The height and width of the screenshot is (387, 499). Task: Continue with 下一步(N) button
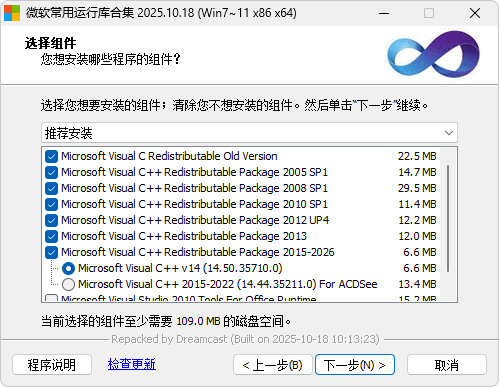(x=355, y=365)
